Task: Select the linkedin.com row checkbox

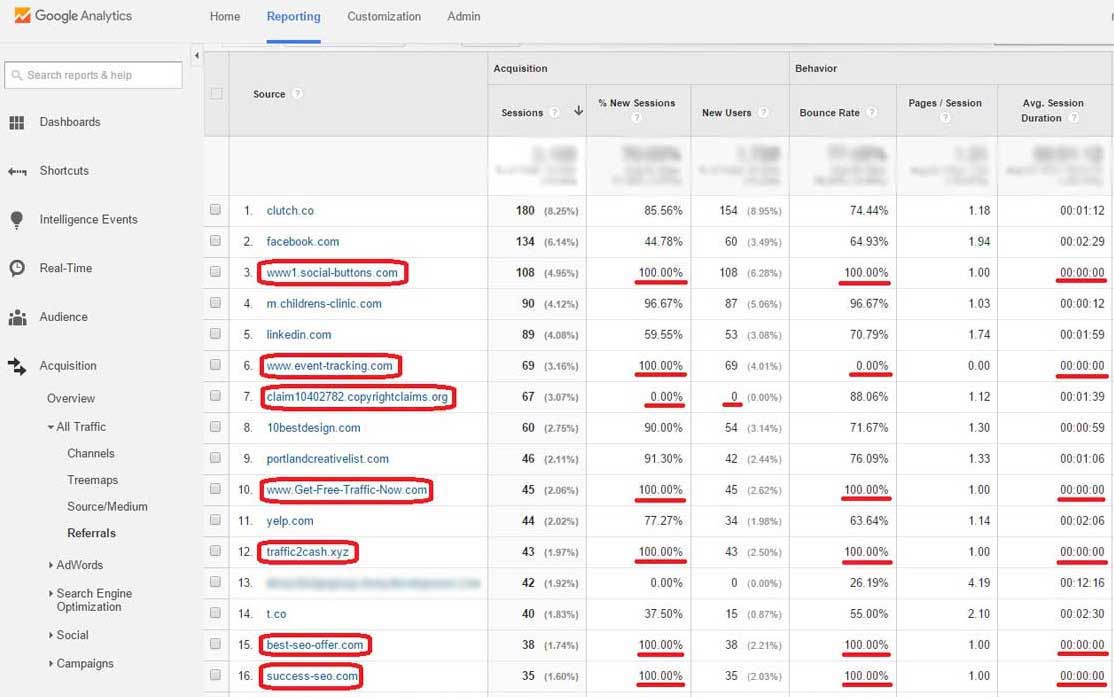Action: 215,334
